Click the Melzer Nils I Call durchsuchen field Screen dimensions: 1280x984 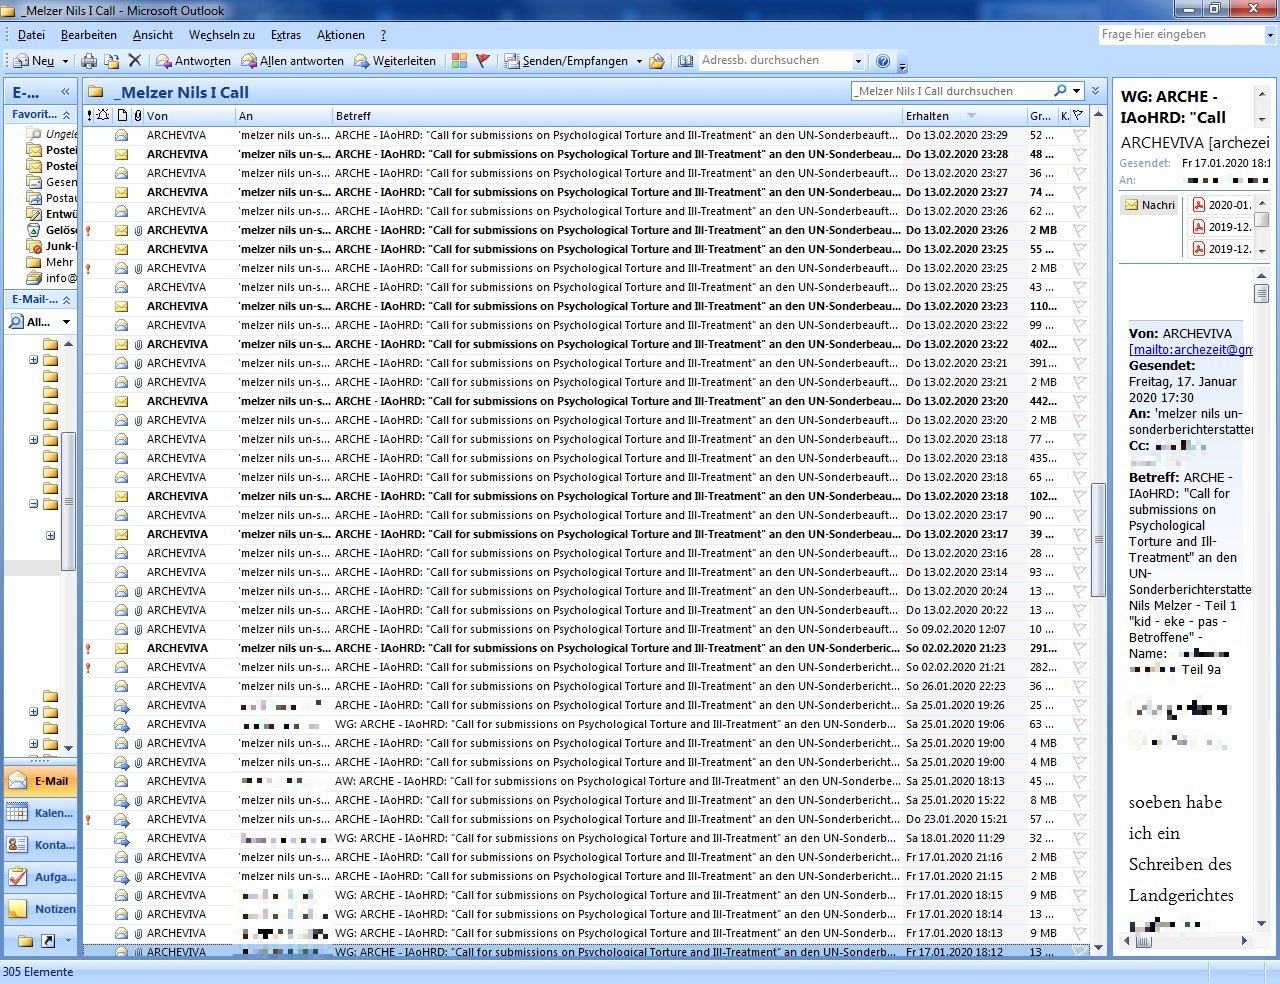pyautogui.click(x=951, y=91)
